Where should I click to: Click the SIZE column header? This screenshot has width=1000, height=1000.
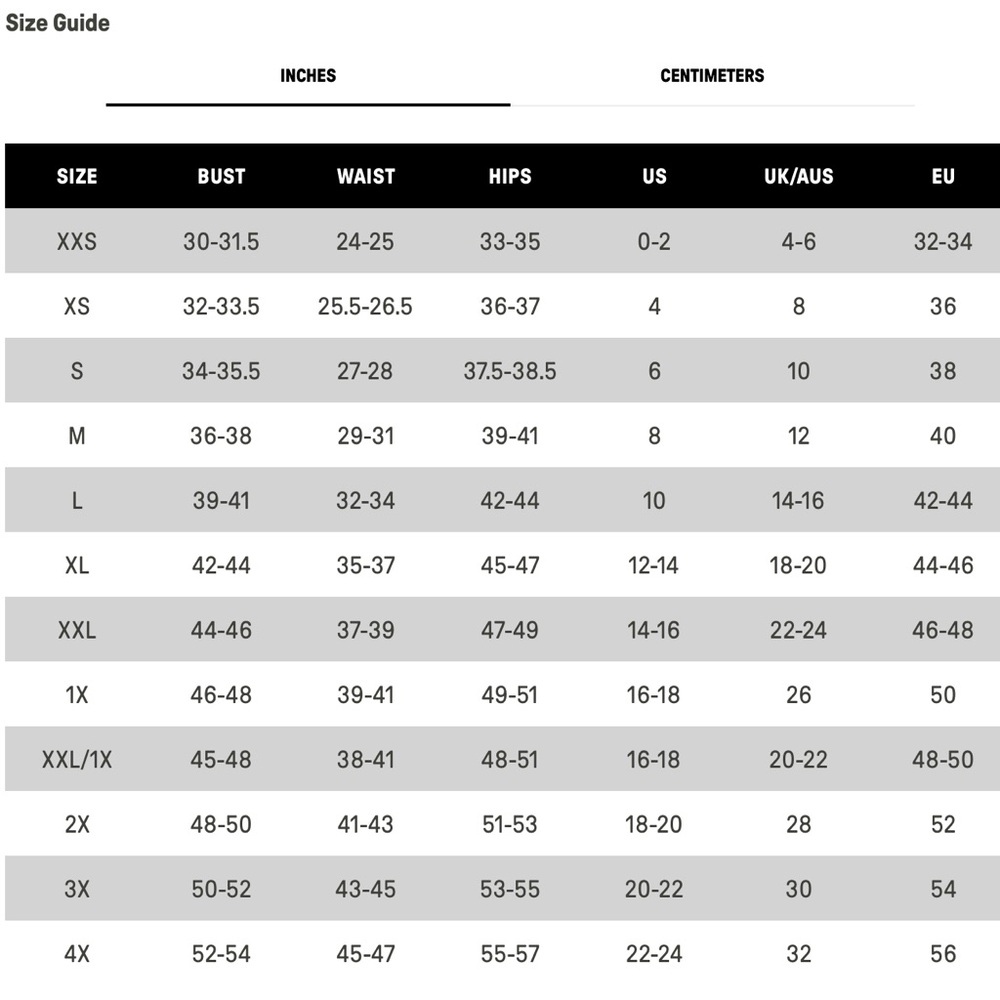click(77, 177)
